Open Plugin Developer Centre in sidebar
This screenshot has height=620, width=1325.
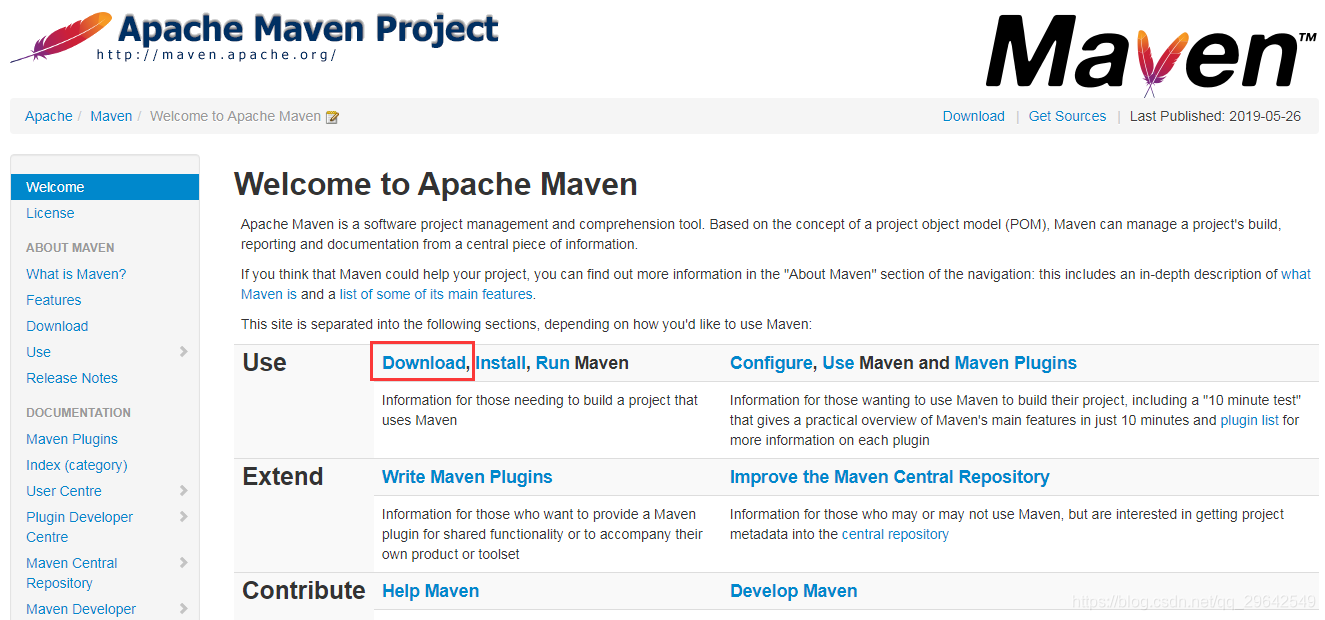80,527
